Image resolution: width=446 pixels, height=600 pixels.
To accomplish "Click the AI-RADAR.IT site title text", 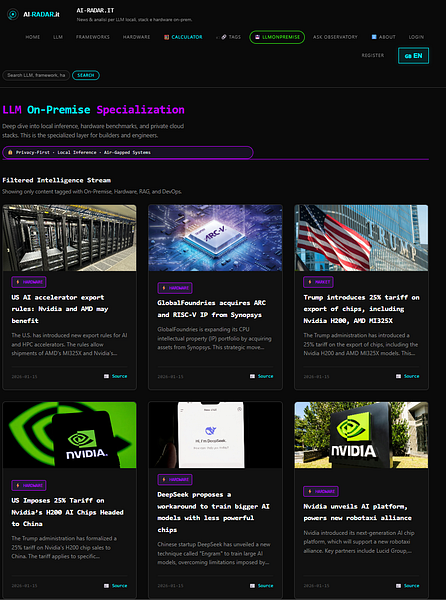I will pyautogui.click(x=95, y=10).
